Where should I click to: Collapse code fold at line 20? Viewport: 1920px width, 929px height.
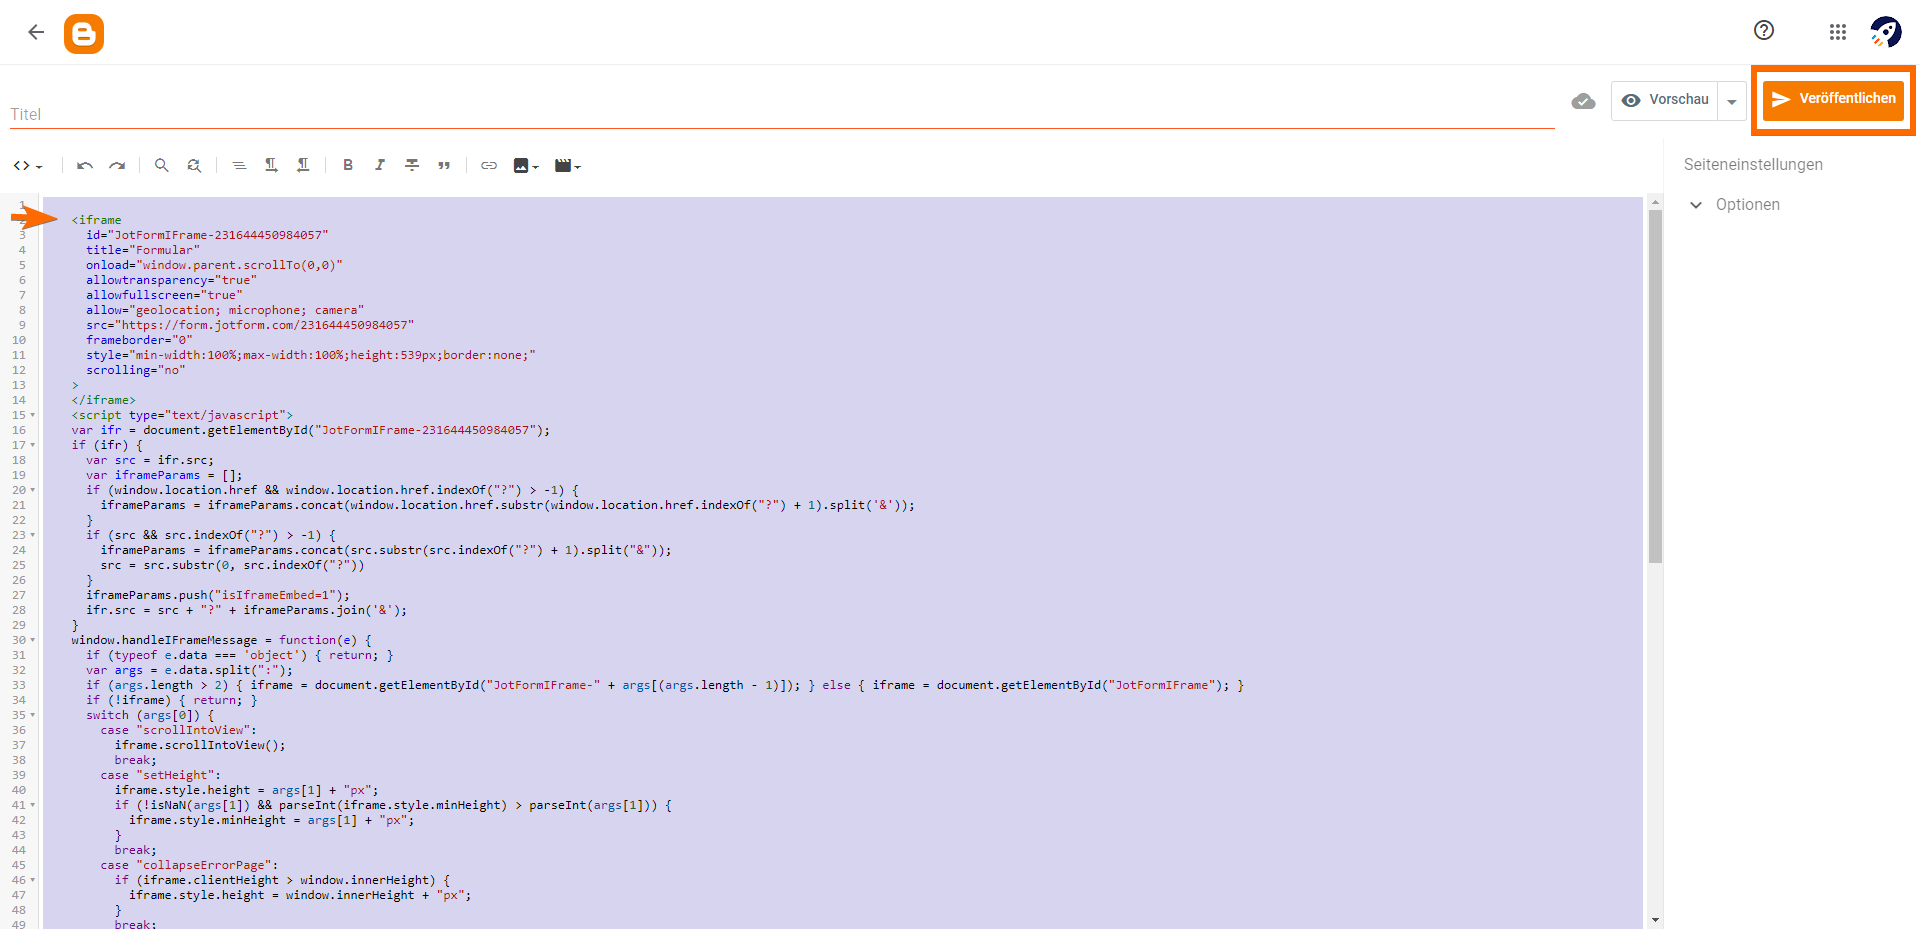point(32,490)
